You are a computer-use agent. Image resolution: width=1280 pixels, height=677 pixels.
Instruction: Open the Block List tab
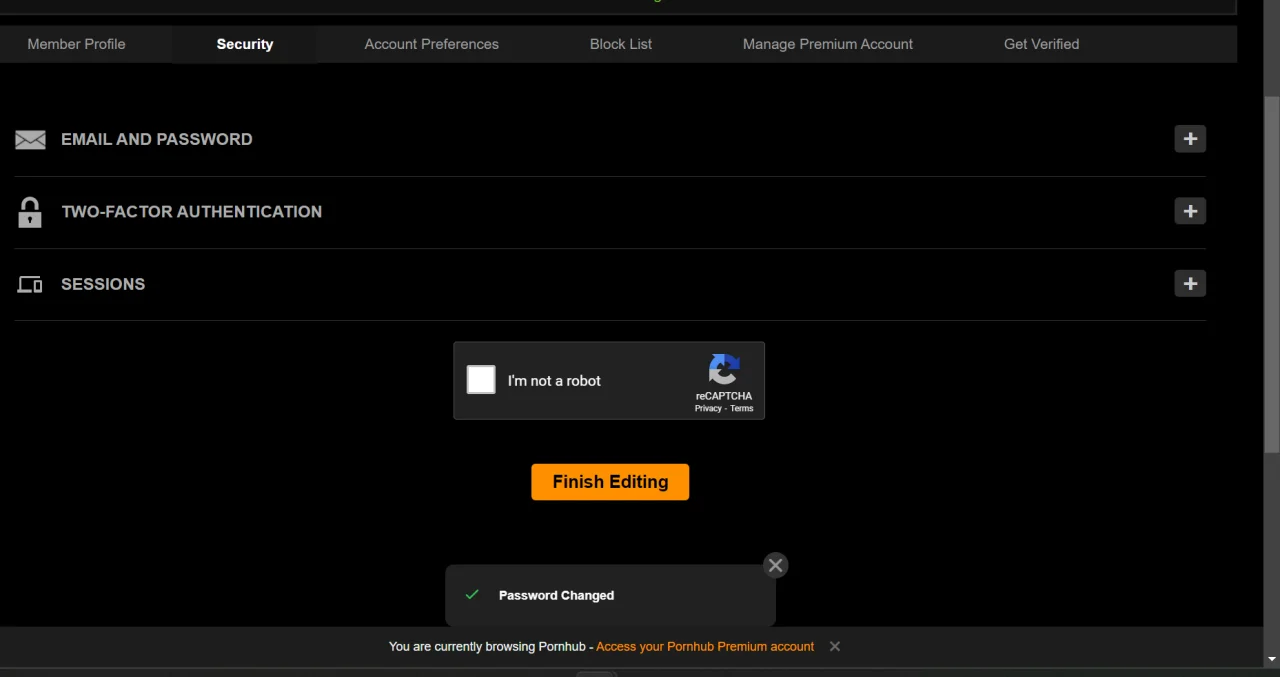coord(621,44)
